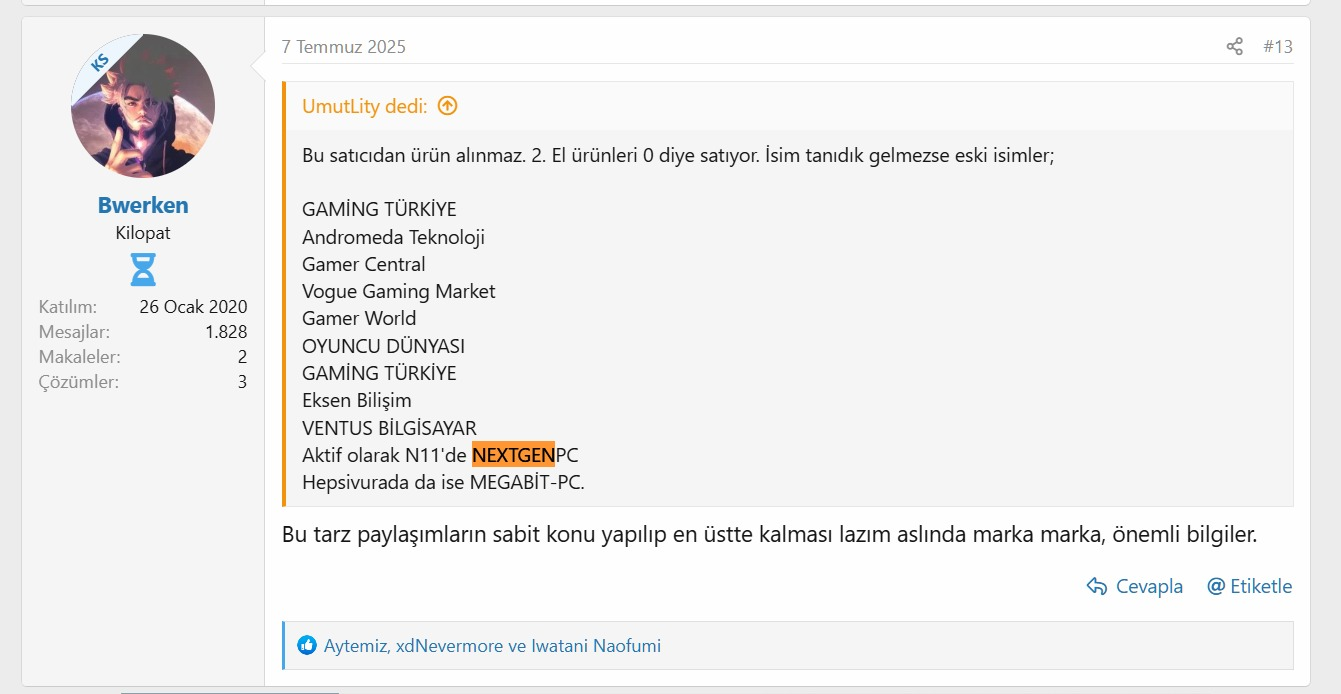Click the 'UmutLity dedi:' quote header
This screenshot has width=1341, height=694.
point(365,106)
